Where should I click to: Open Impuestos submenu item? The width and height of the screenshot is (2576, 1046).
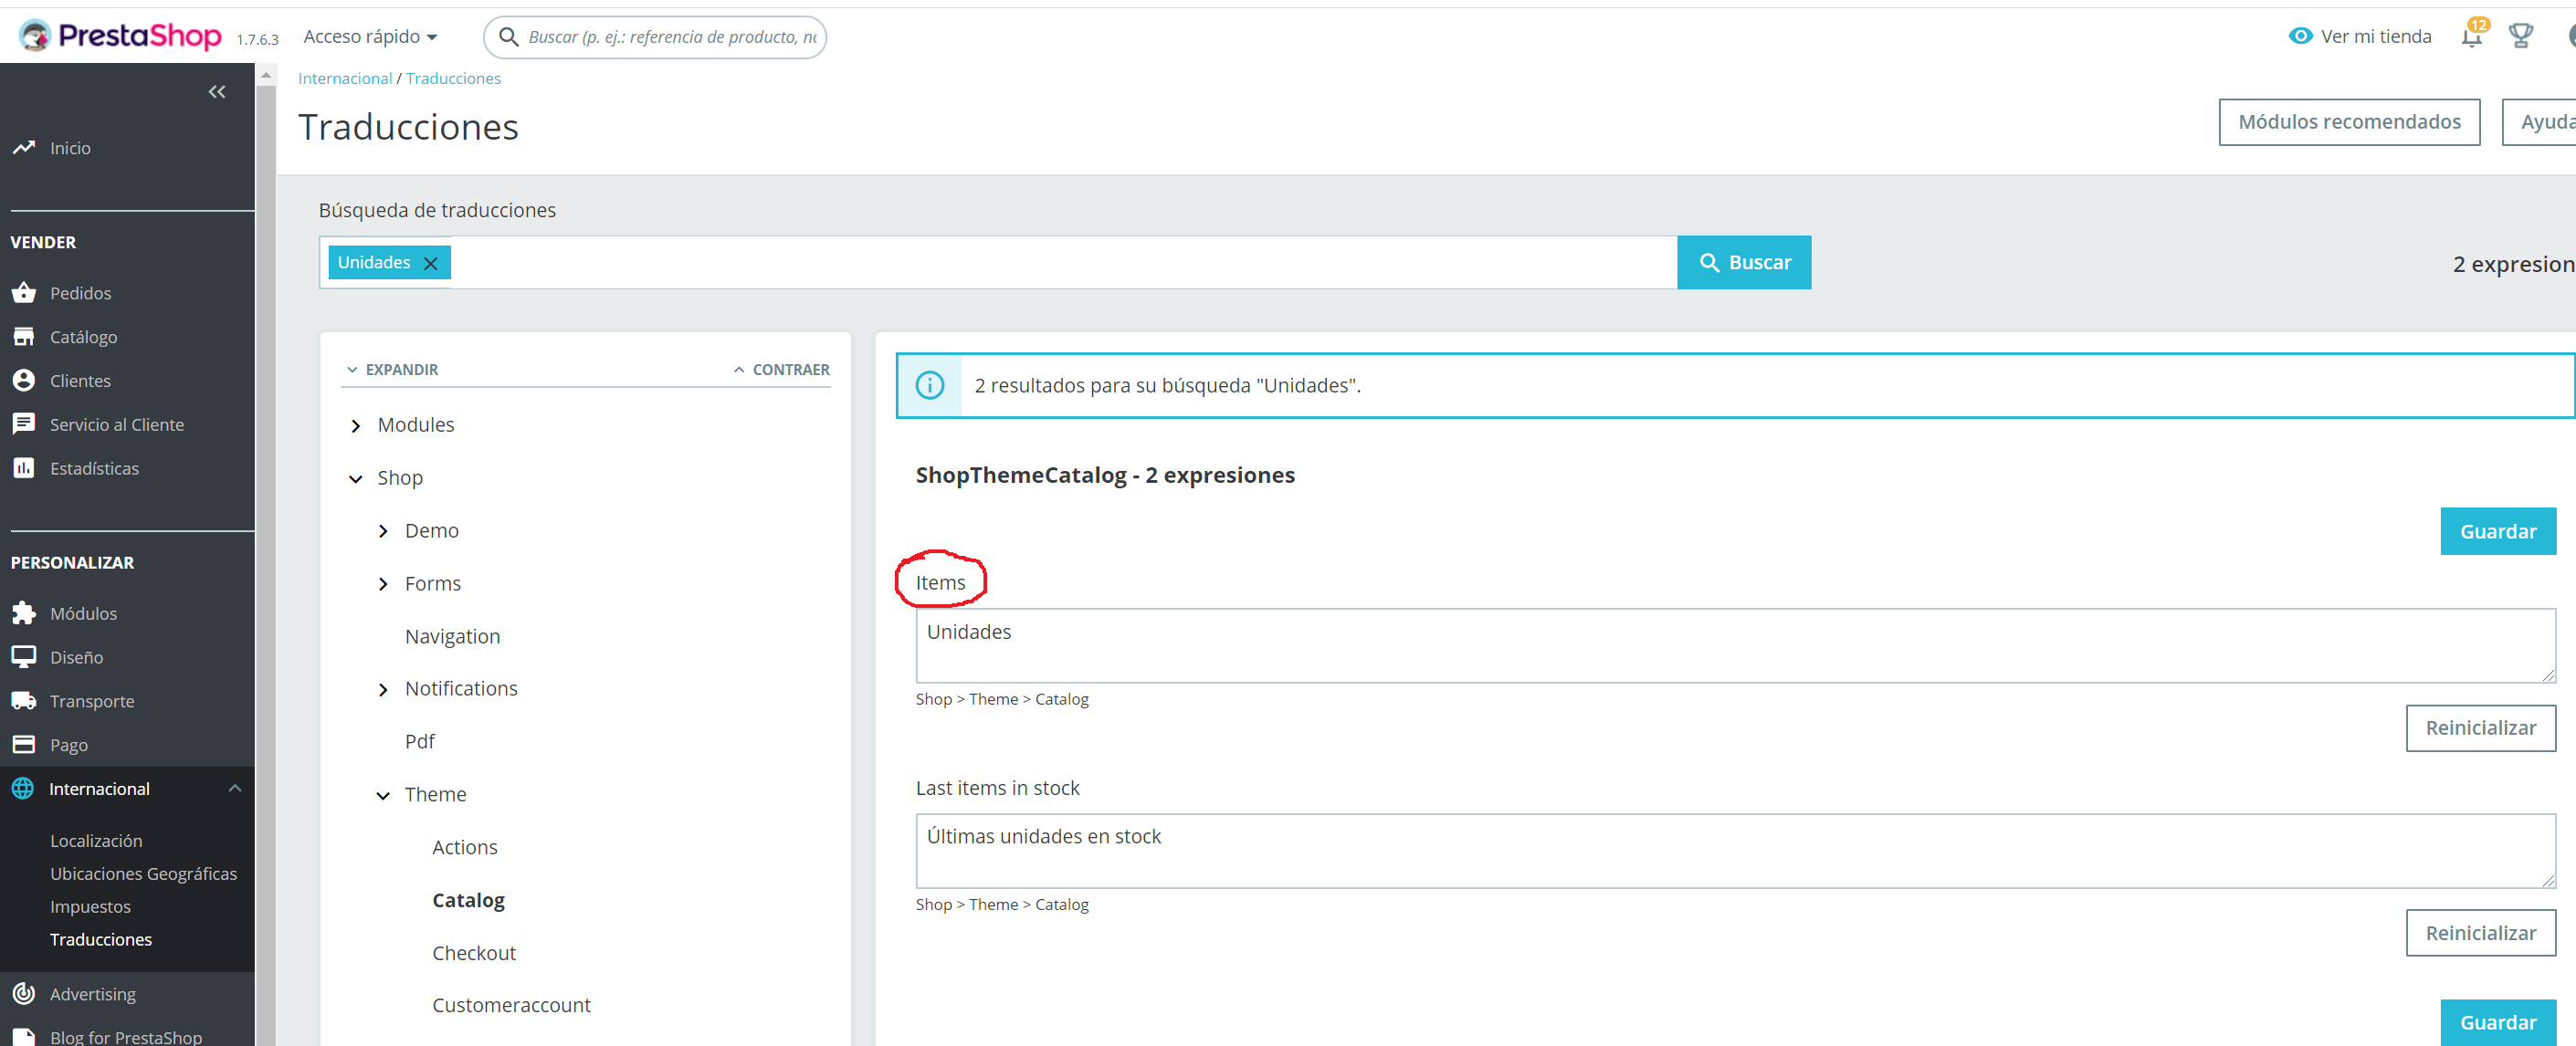[x=90, y=907]
